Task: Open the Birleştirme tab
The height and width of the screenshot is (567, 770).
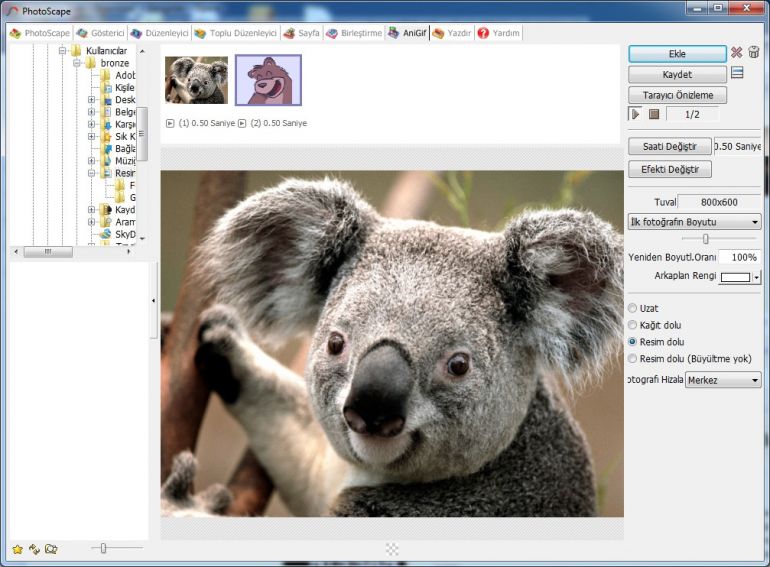Action: [354, 33]
